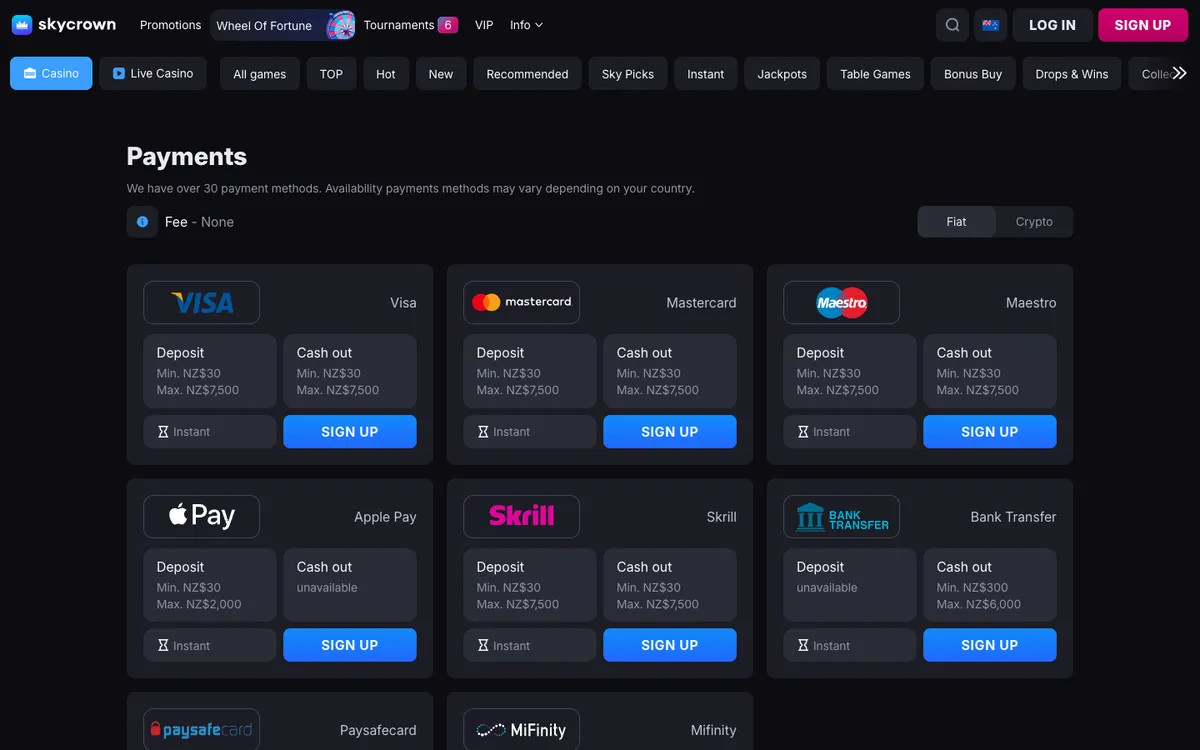Select the All games category tab
The width and height of the screenshot is (1200, 750).
(260, 74)
